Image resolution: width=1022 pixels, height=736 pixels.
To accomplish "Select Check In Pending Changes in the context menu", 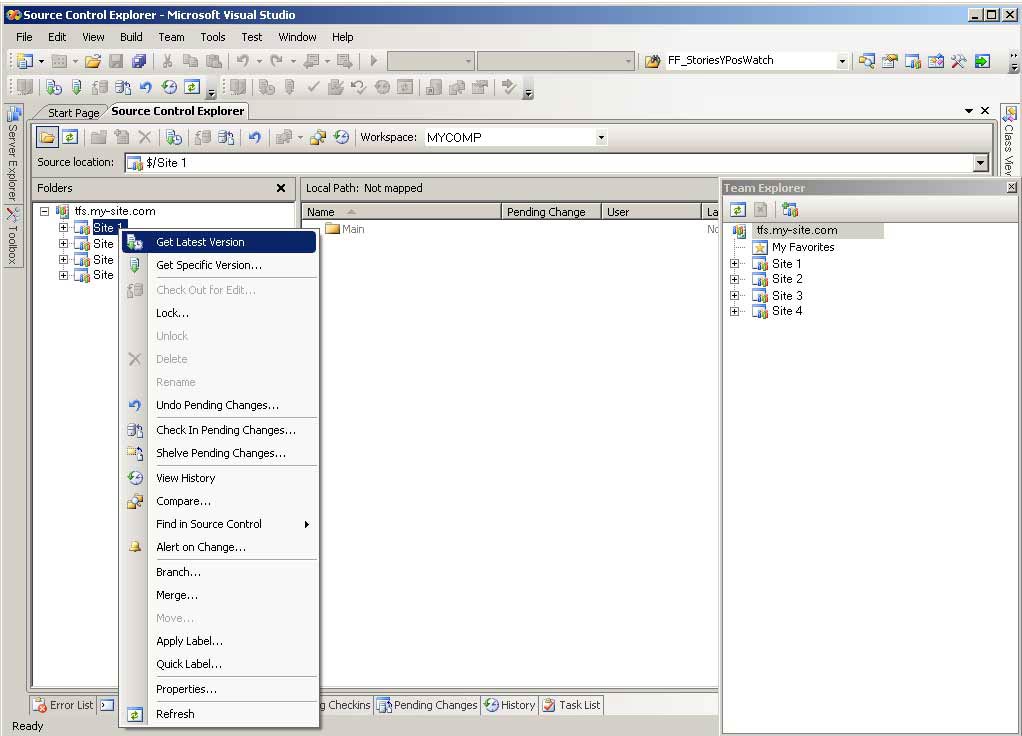I will (220, 430).
